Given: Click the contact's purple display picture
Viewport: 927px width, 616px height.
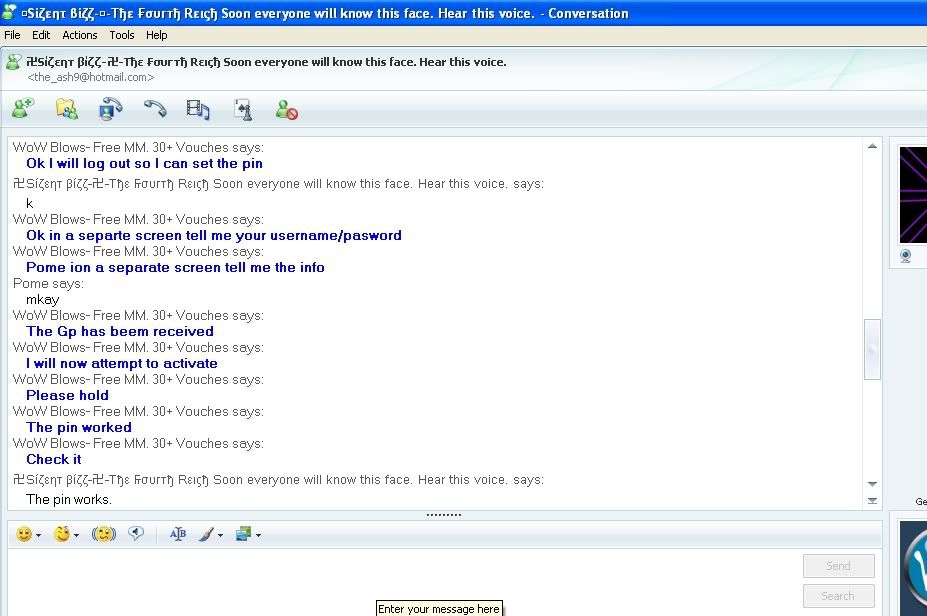Looking at the screenshot, I should pyautogui.click(x=913, y=194).
